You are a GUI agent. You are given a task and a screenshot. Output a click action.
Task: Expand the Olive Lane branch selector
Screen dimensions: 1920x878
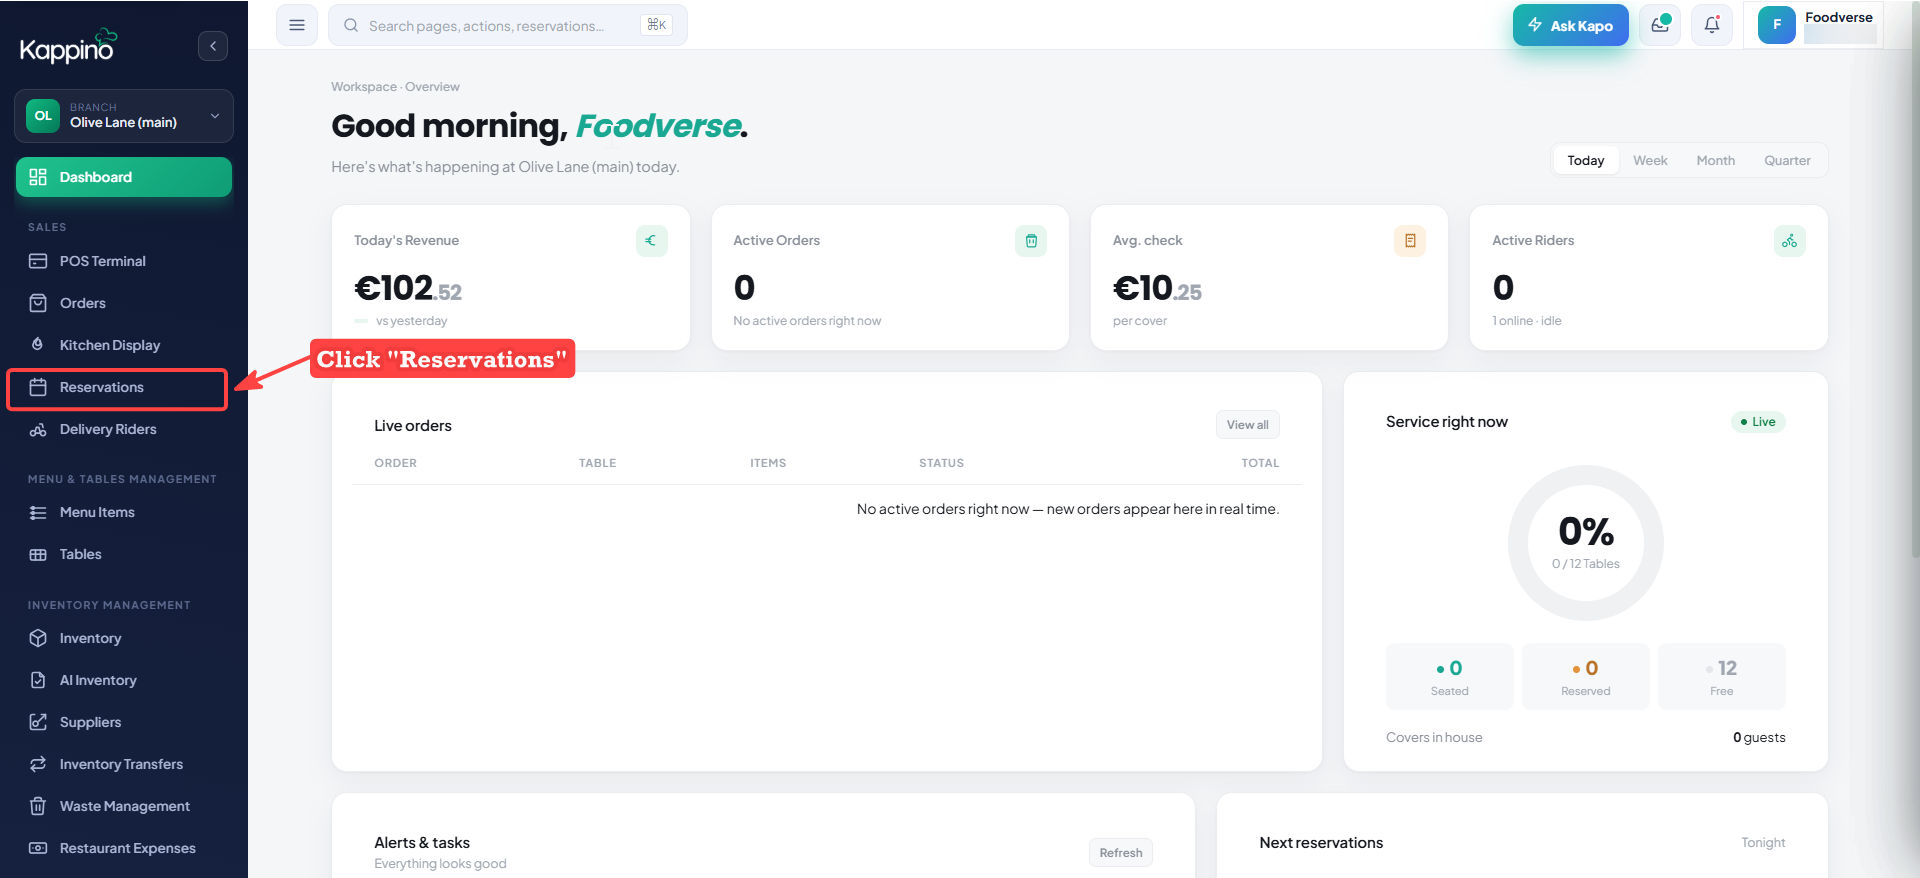[x=124, y=116]
